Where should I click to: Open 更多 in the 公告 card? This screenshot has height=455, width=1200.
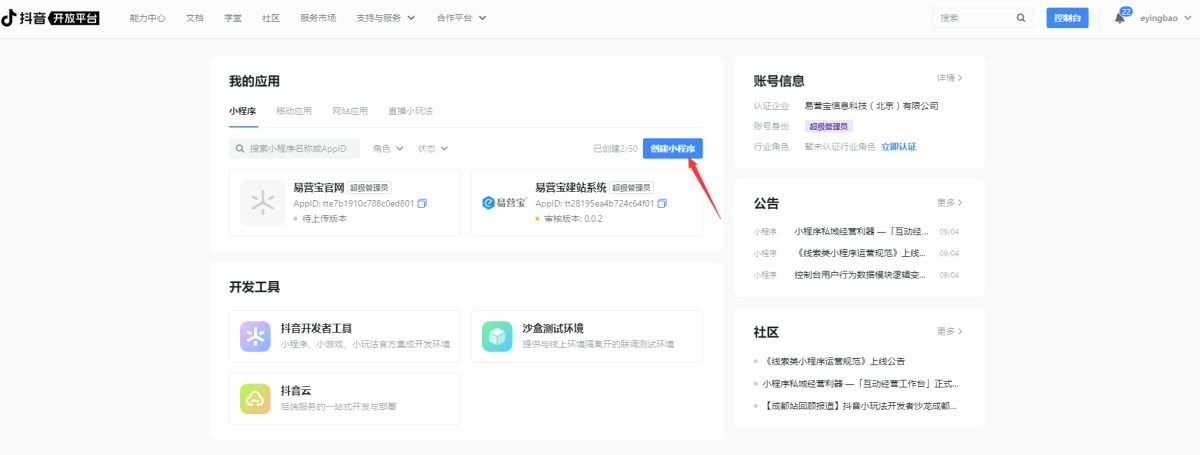[950, 202]
